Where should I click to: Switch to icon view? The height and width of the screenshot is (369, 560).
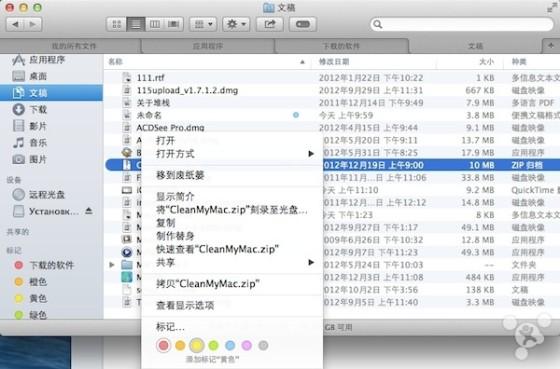(116, 24)
